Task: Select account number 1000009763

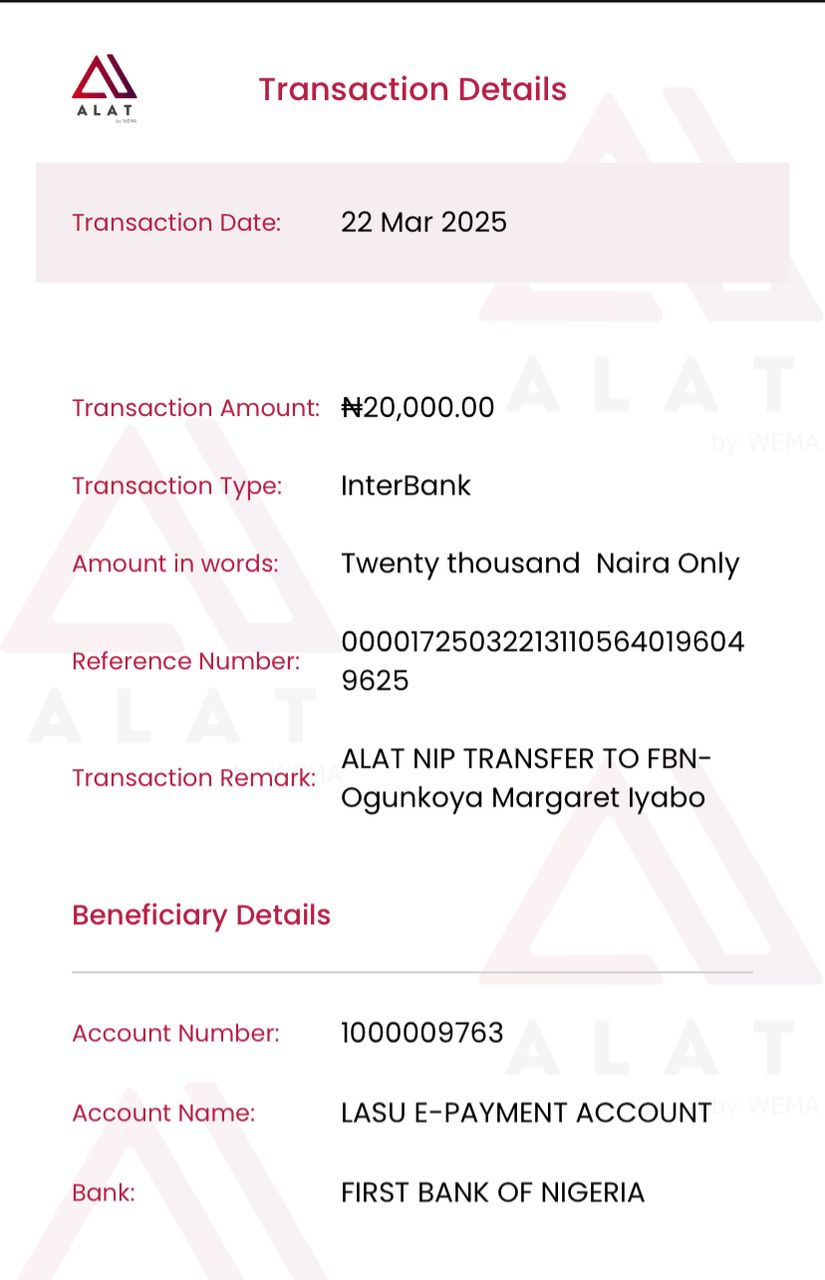Action: click(x=422, y=1033)
